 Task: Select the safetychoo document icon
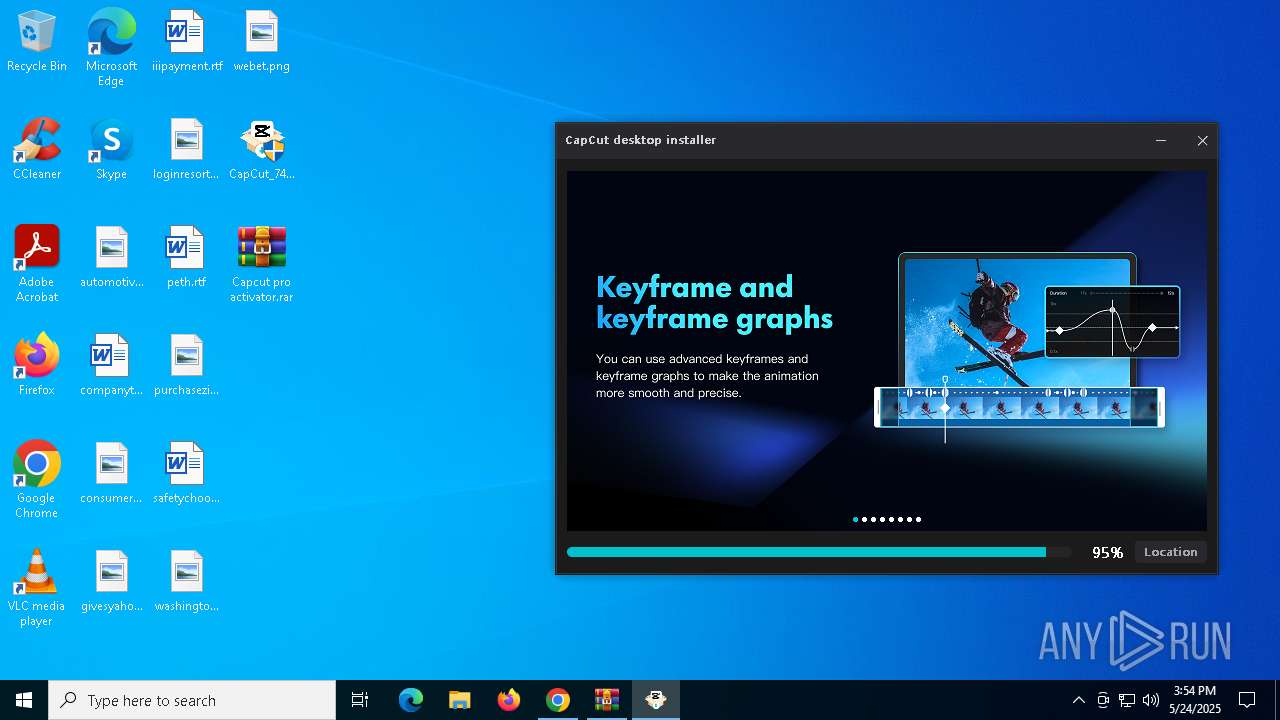[x=186, y=473]
